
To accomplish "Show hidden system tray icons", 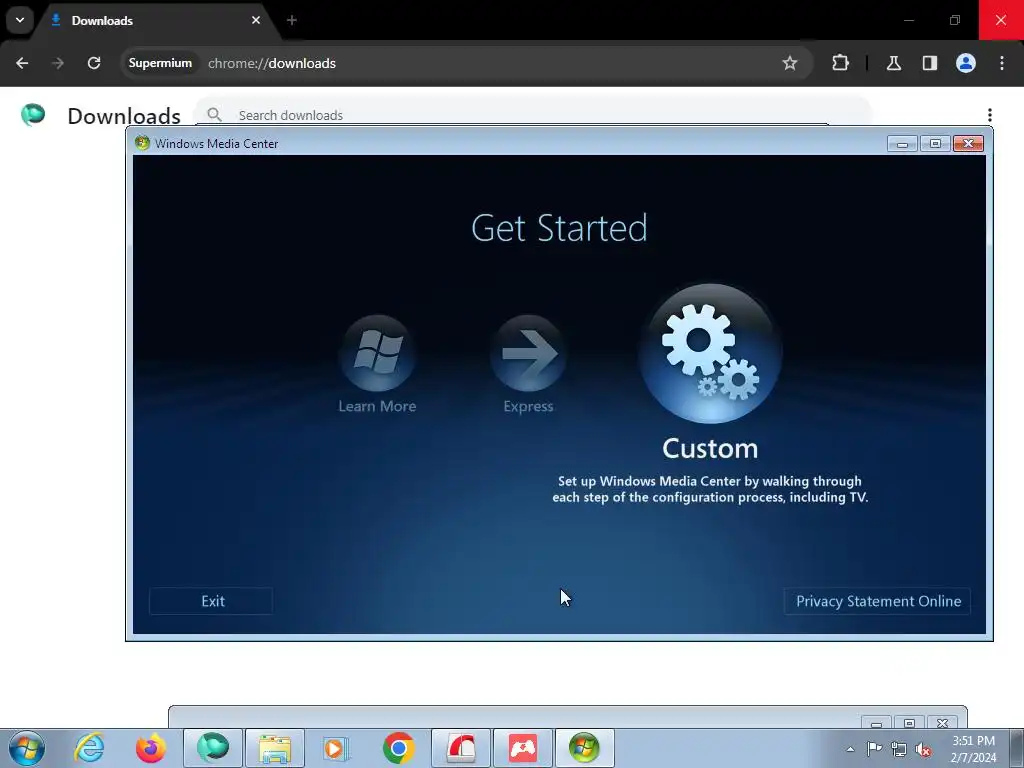I will point(850,749).
